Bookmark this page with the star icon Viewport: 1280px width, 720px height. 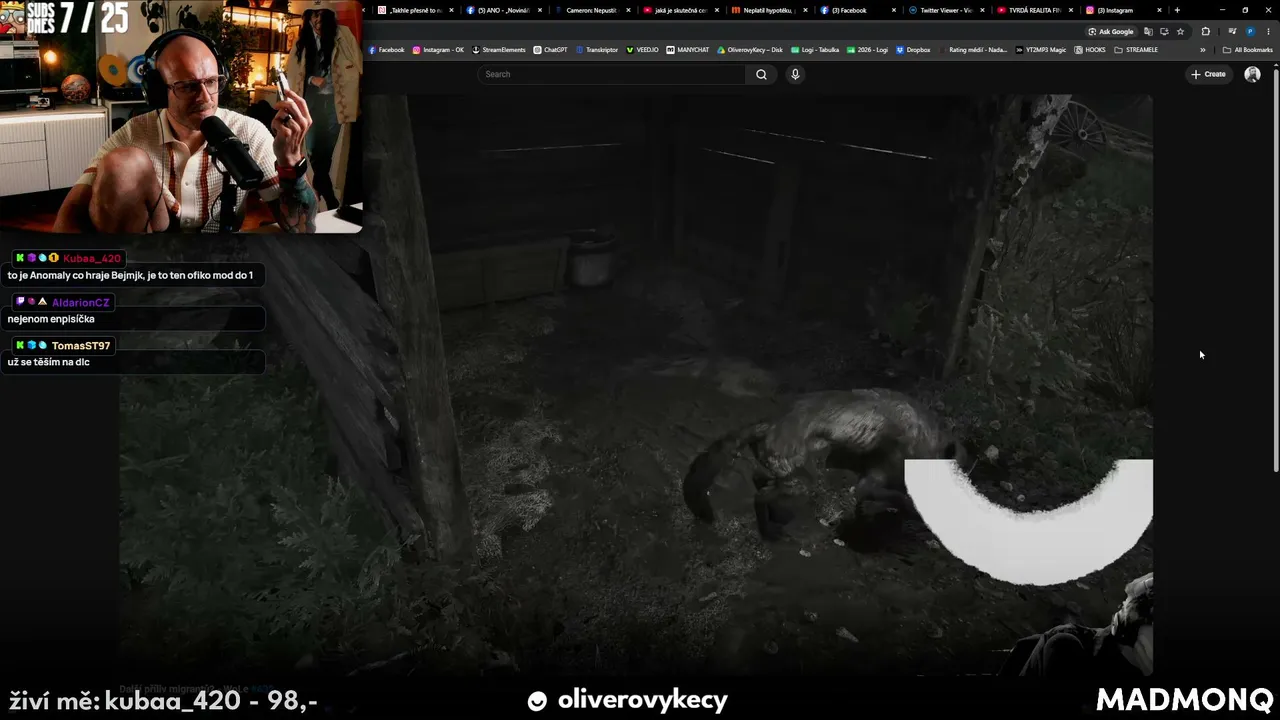click(x=1180, y=31)
